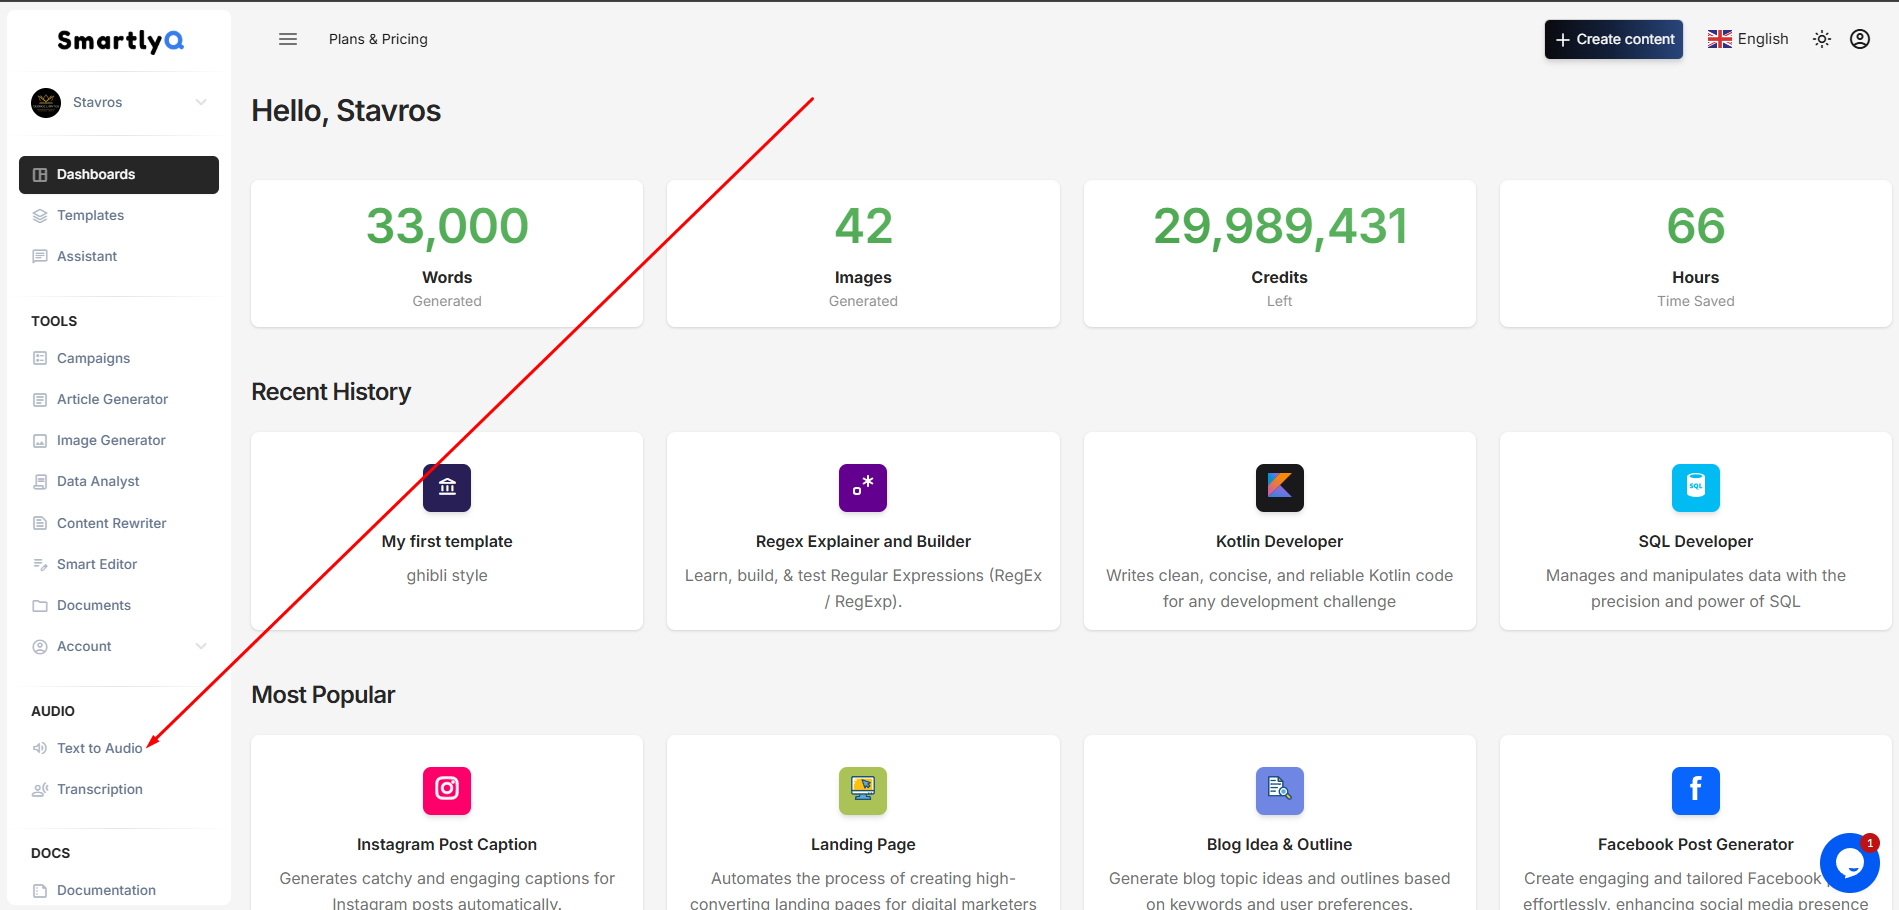The height and width of the screenshot is (910, 1899).
Task: Open the 33,000 Words Generated card
Action: (447, 253)
